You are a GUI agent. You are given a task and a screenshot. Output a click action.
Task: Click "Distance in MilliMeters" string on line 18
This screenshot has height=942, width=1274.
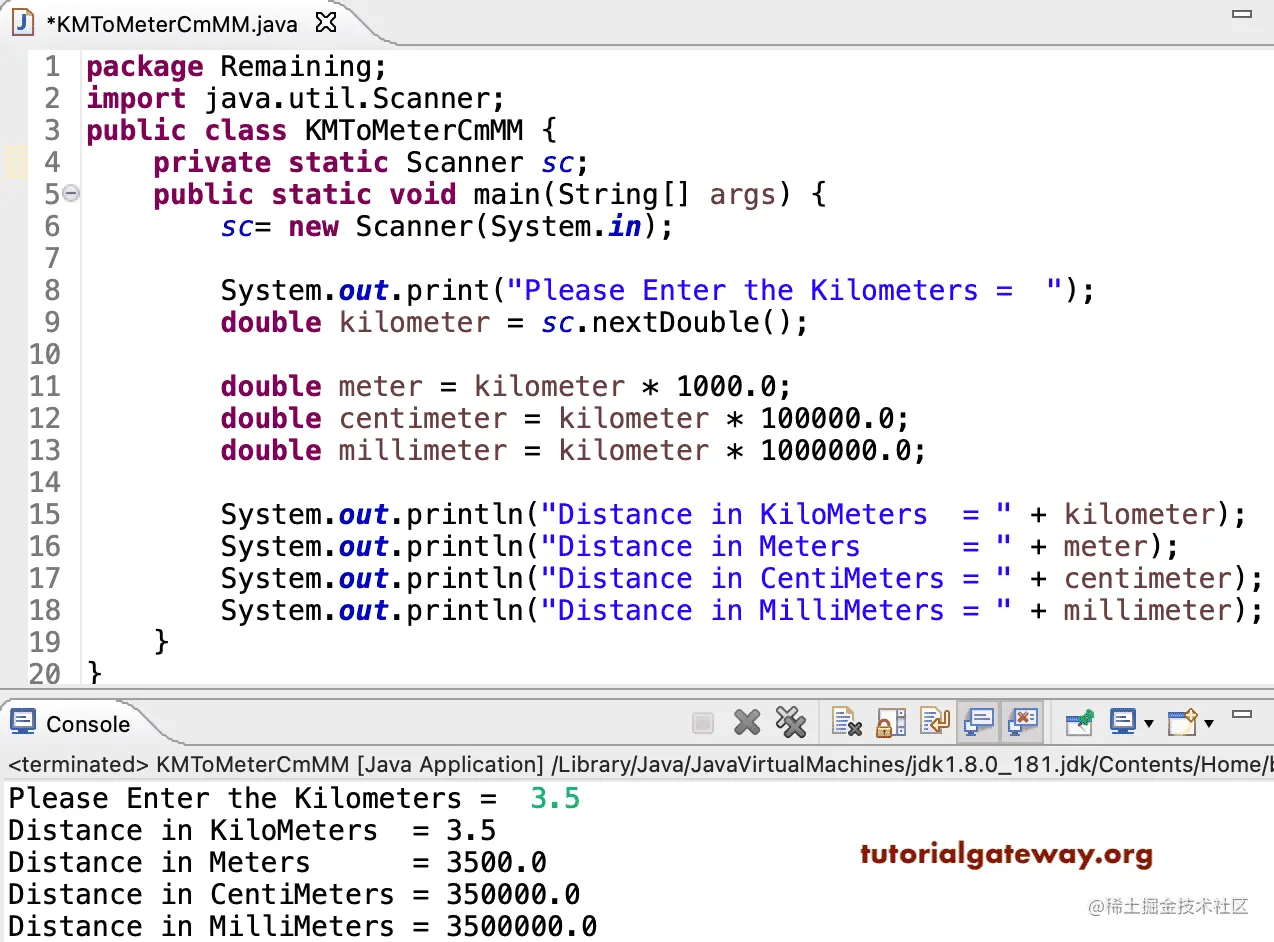tap(776, 611)
